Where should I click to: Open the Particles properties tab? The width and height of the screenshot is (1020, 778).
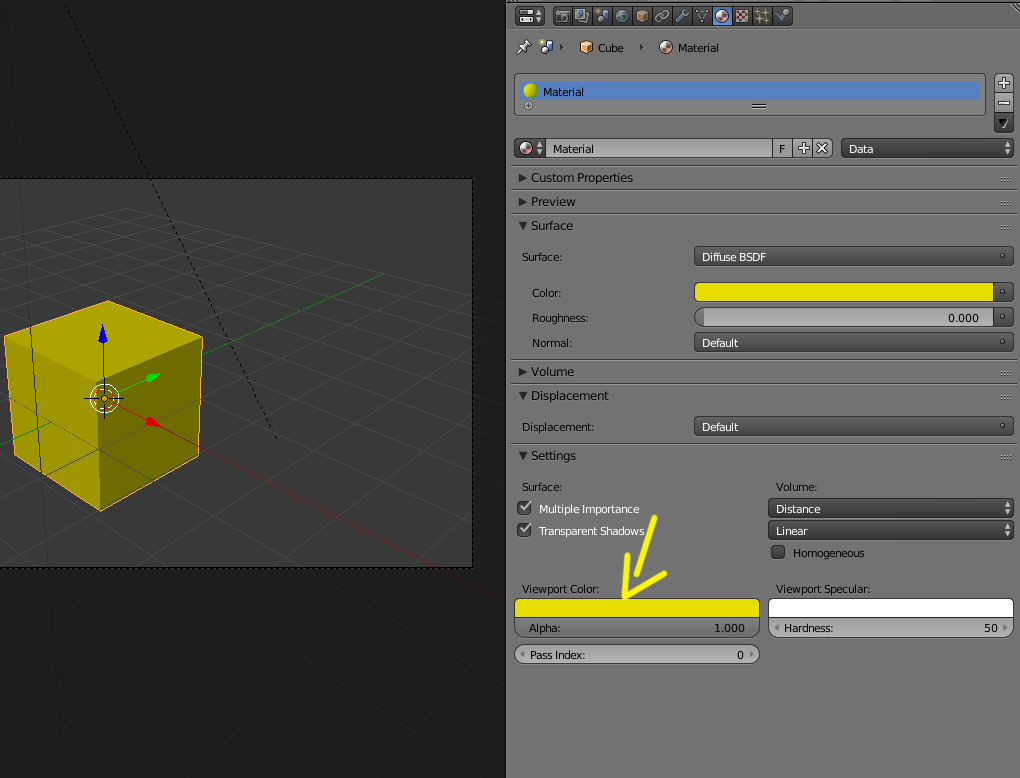762,16
